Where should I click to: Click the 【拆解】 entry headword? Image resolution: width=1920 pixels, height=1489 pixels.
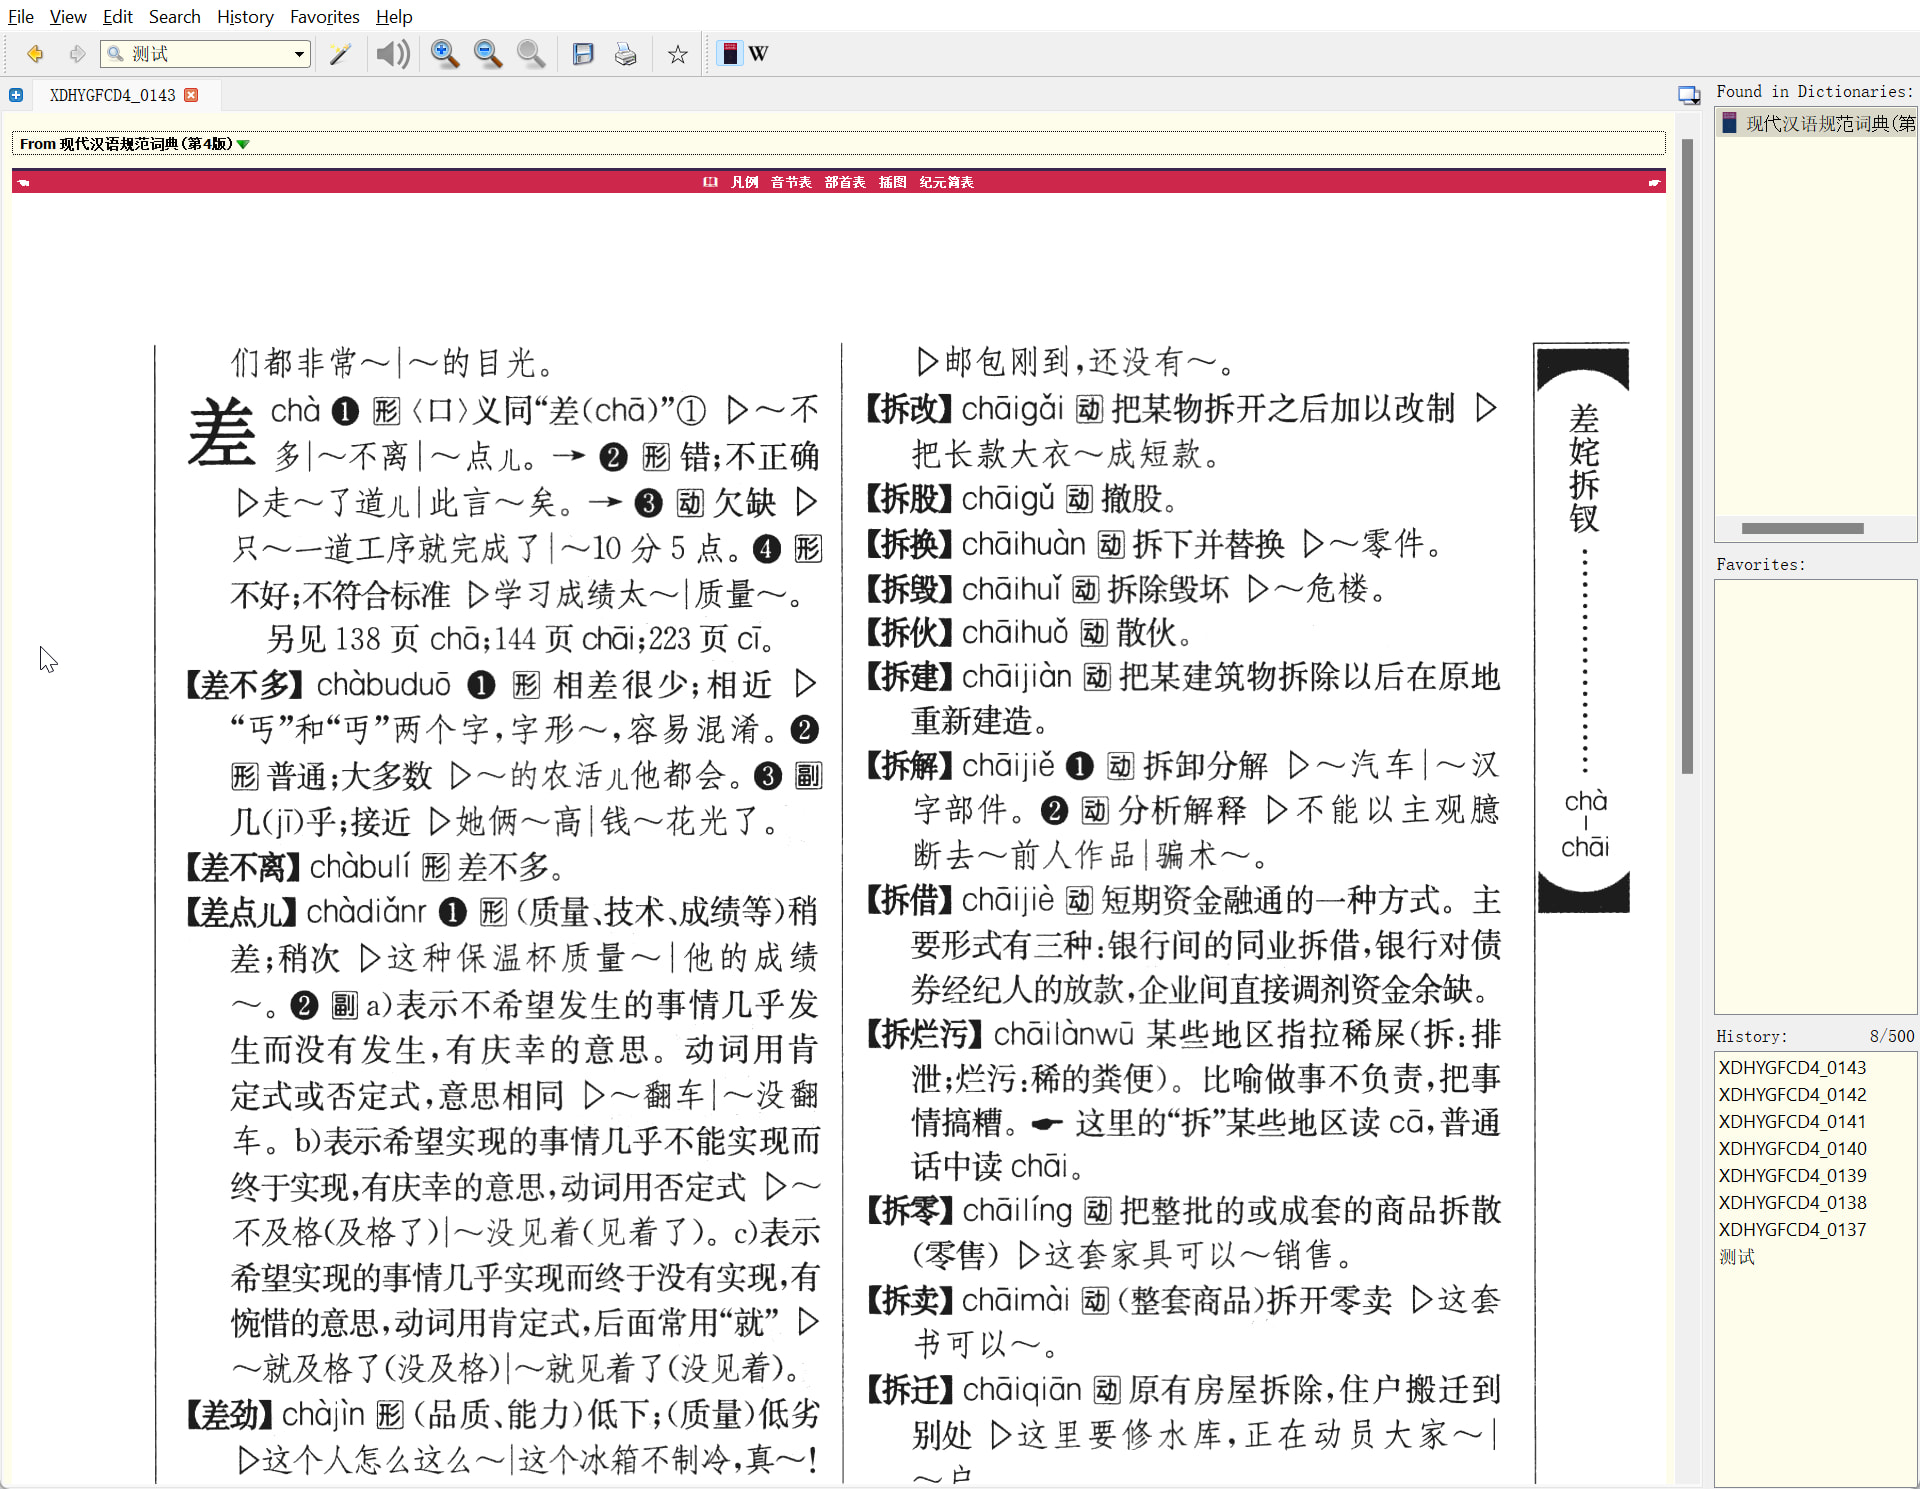910,766
